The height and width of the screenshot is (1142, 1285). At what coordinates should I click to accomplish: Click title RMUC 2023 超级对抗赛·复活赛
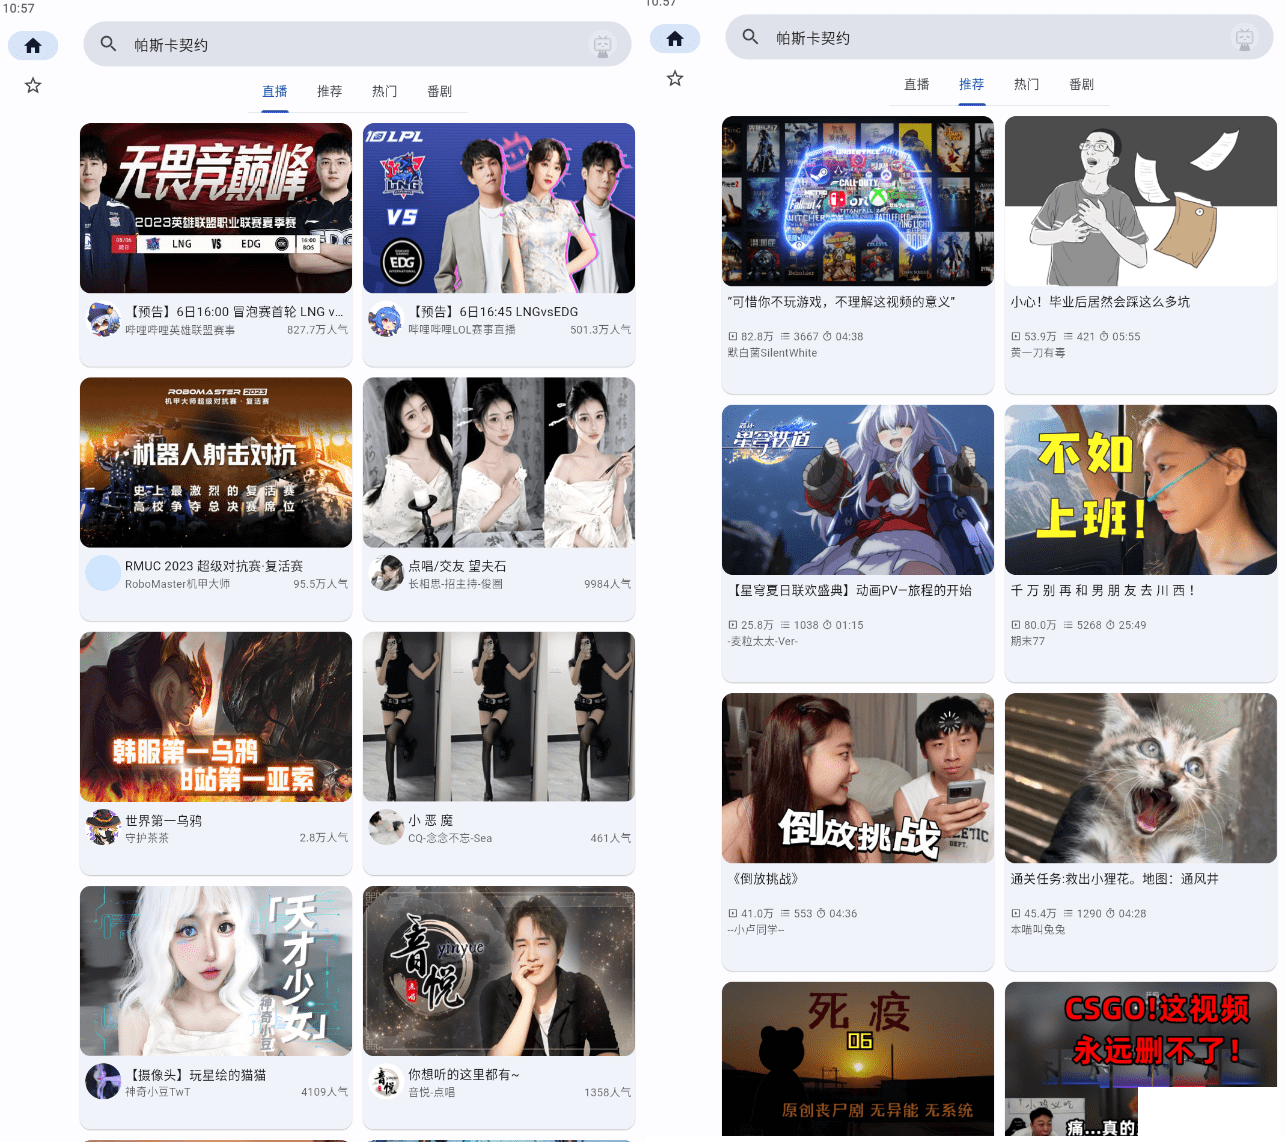point(214,566)
